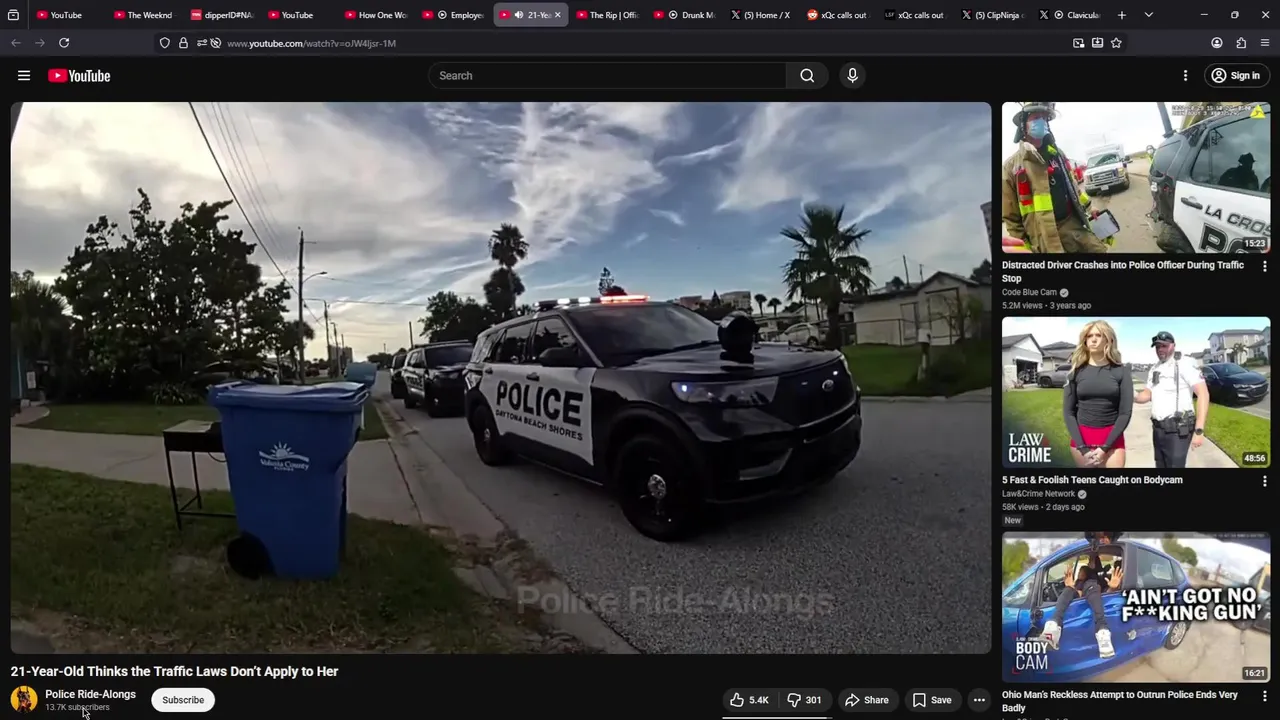List all tabs with the chevron
The image size is (1280, 720).
click(x=1148, y=15)
